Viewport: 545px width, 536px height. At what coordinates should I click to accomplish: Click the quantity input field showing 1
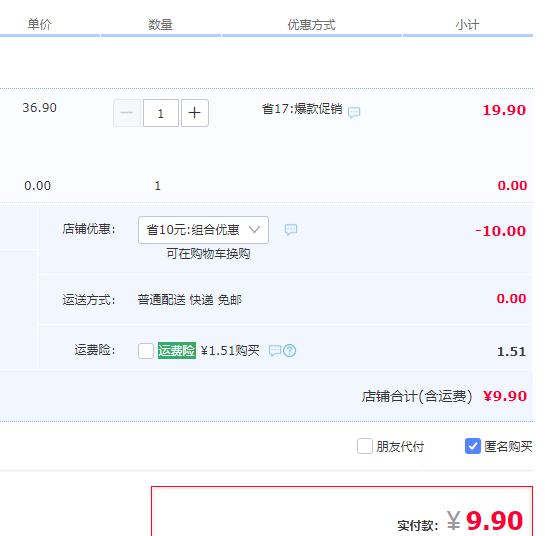pyautogui.click(x=161, y=113)
